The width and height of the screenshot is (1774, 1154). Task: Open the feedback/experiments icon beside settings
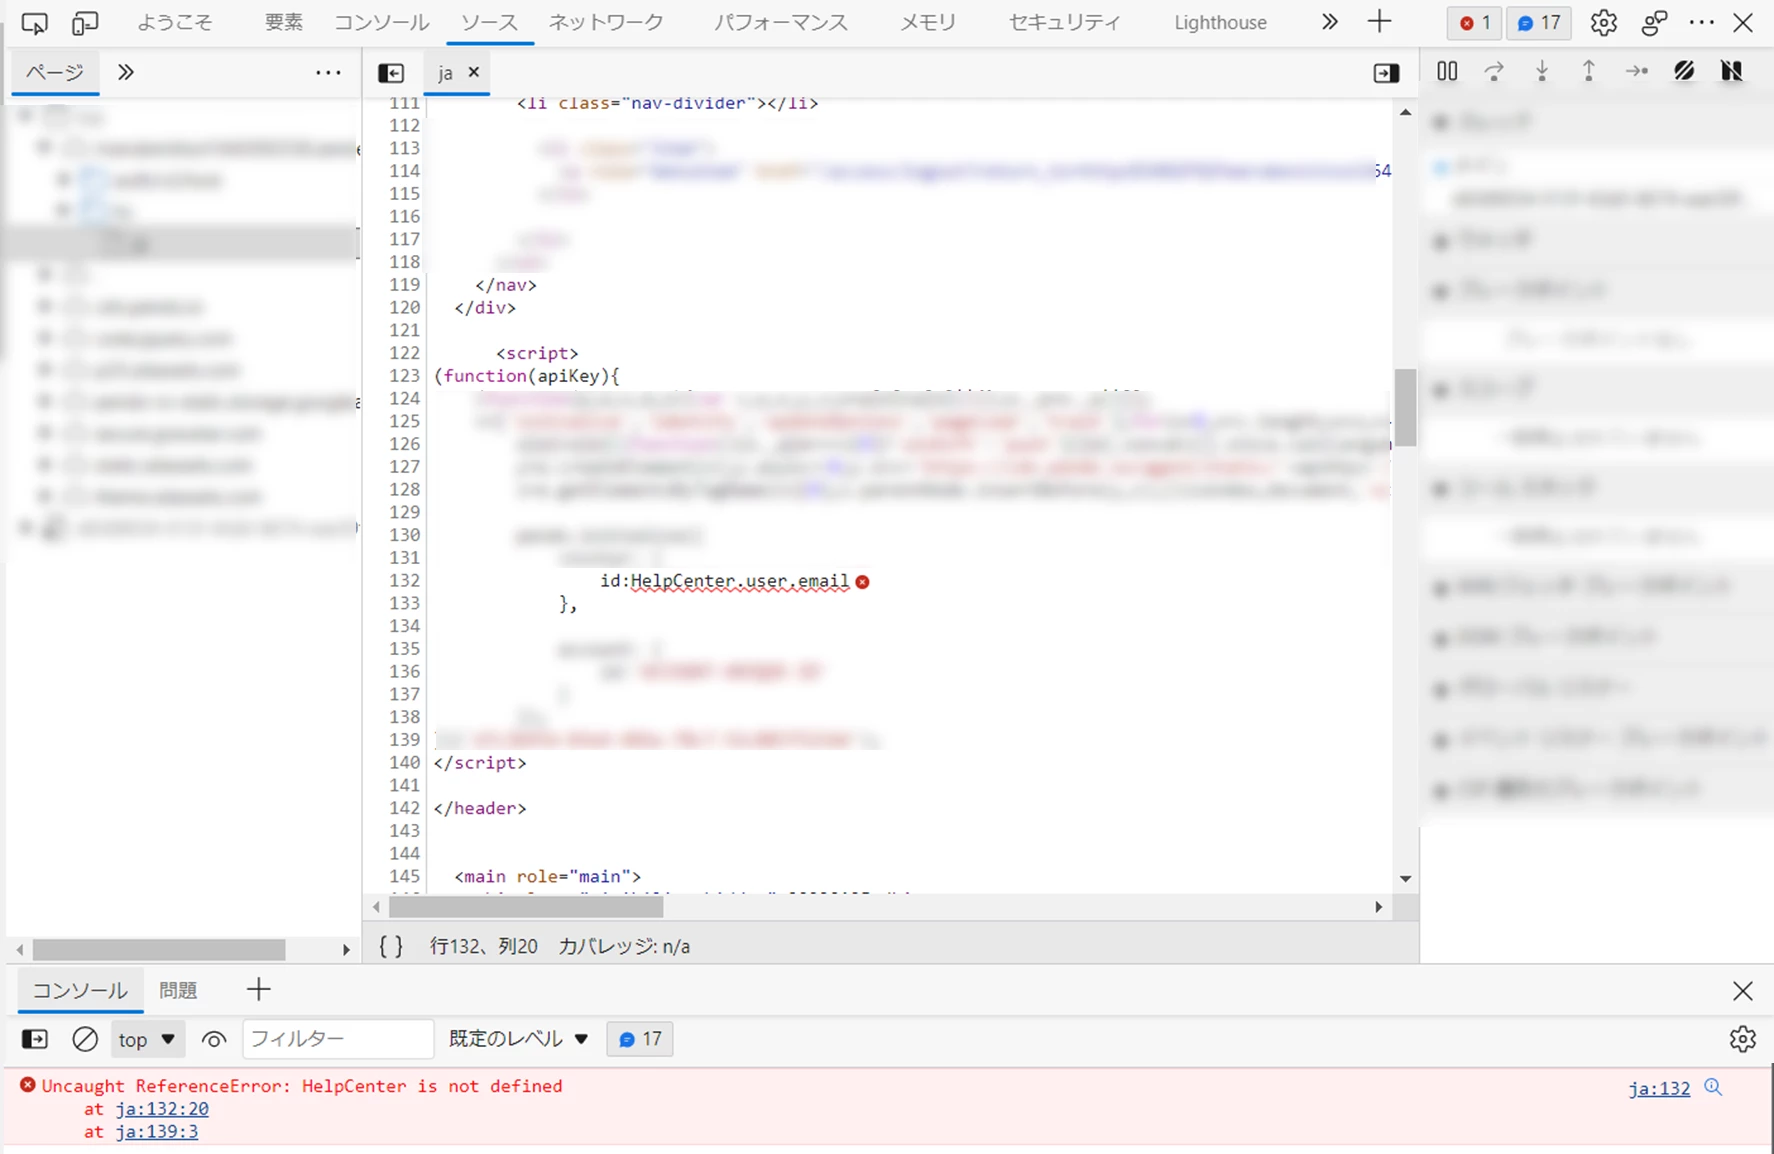1654,22
